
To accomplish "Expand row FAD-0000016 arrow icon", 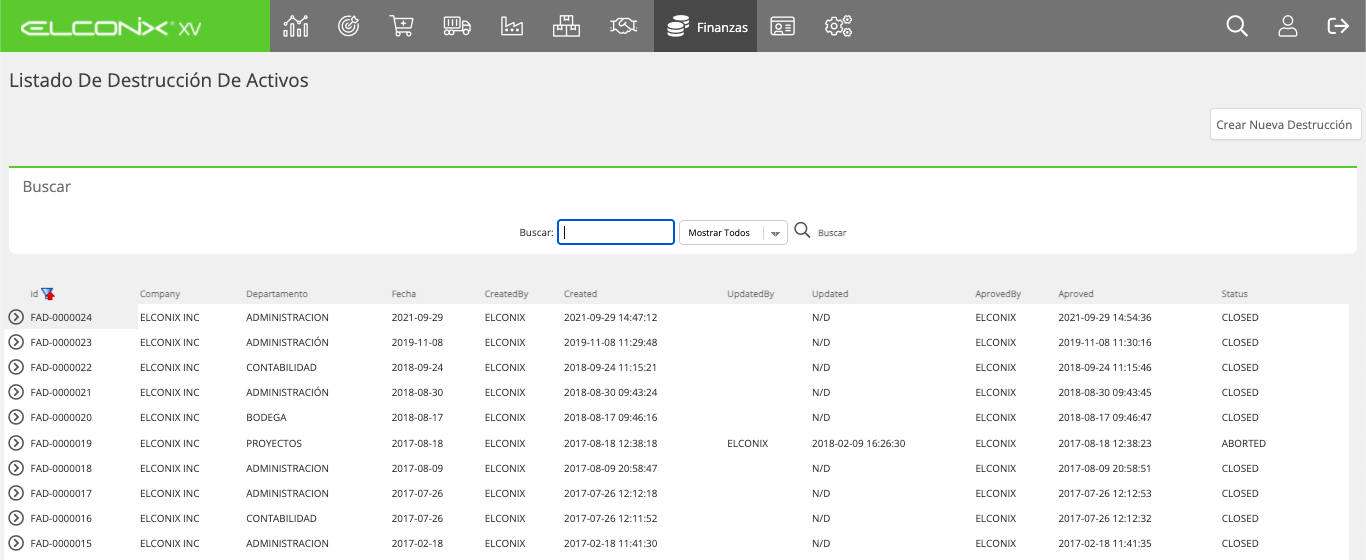I will (x=16, y=518).
